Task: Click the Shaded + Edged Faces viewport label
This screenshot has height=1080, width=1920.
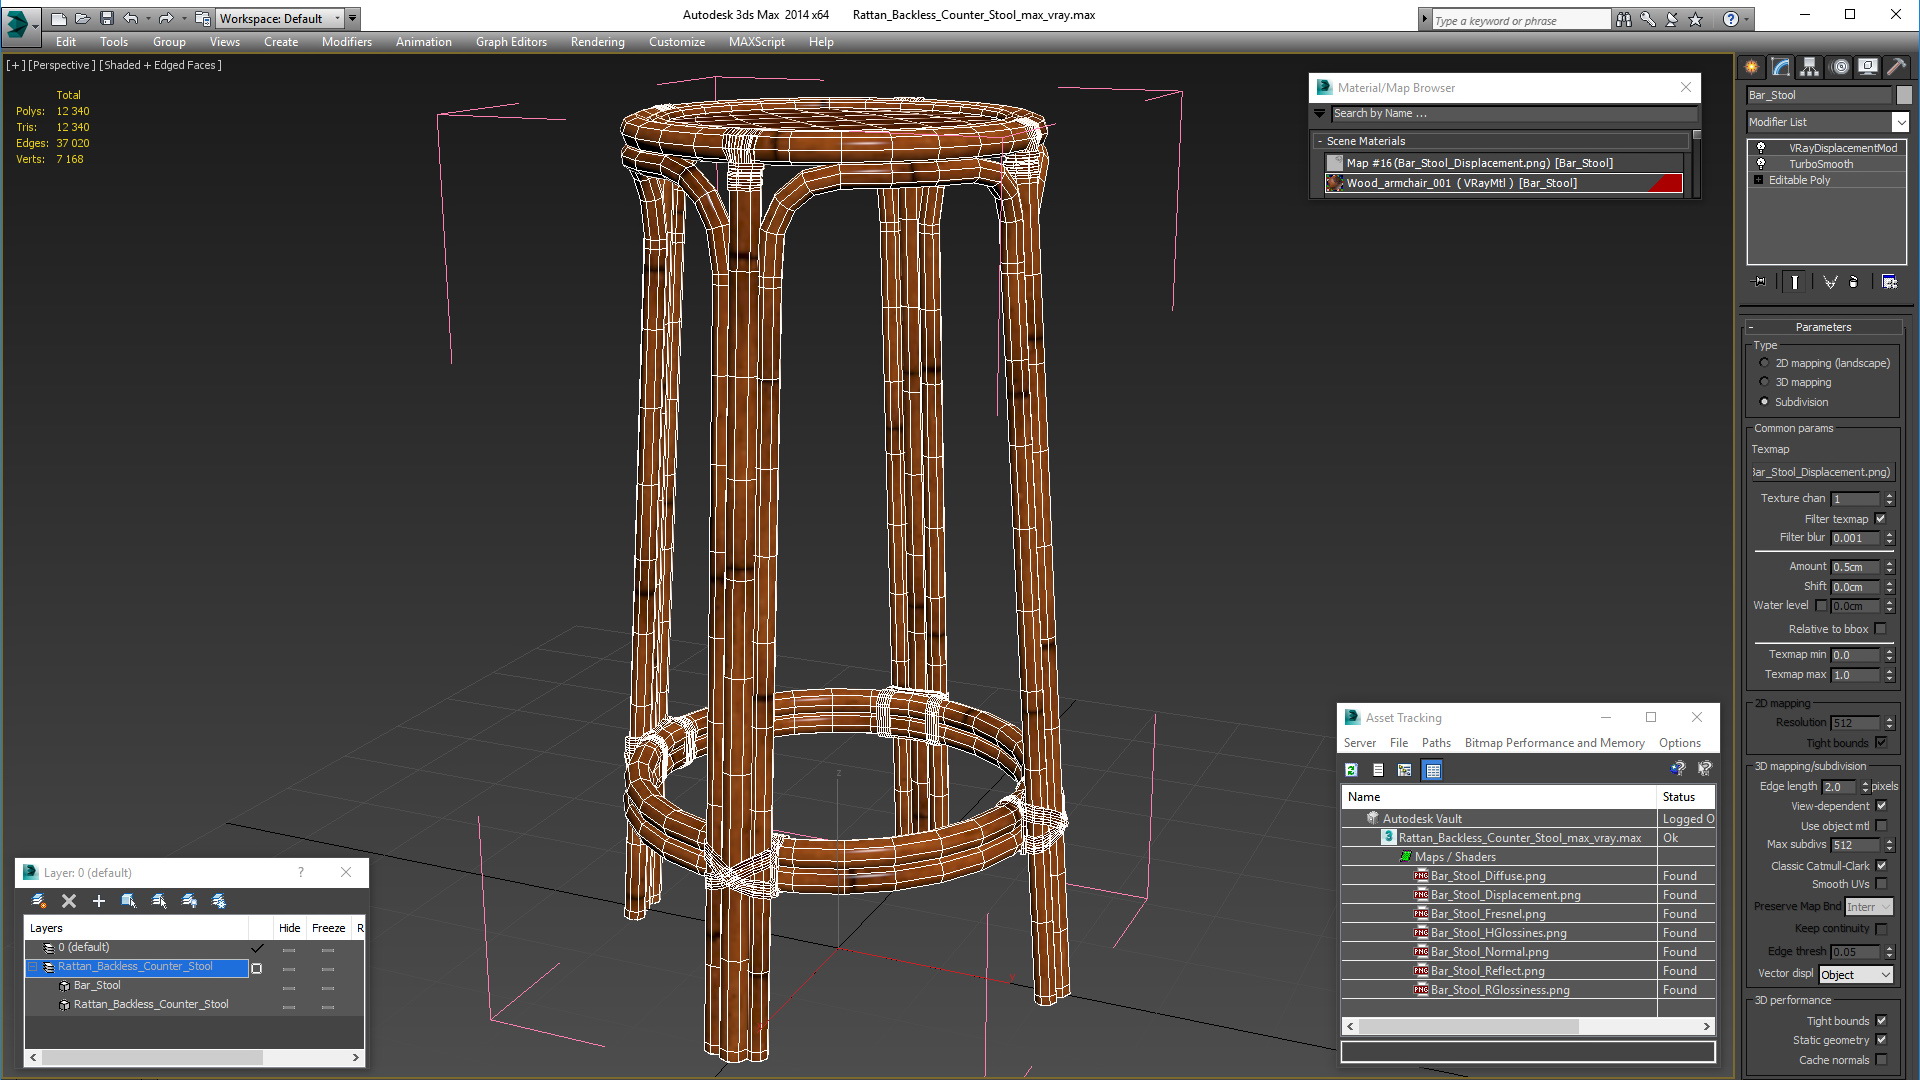Action: pos(160,65)
